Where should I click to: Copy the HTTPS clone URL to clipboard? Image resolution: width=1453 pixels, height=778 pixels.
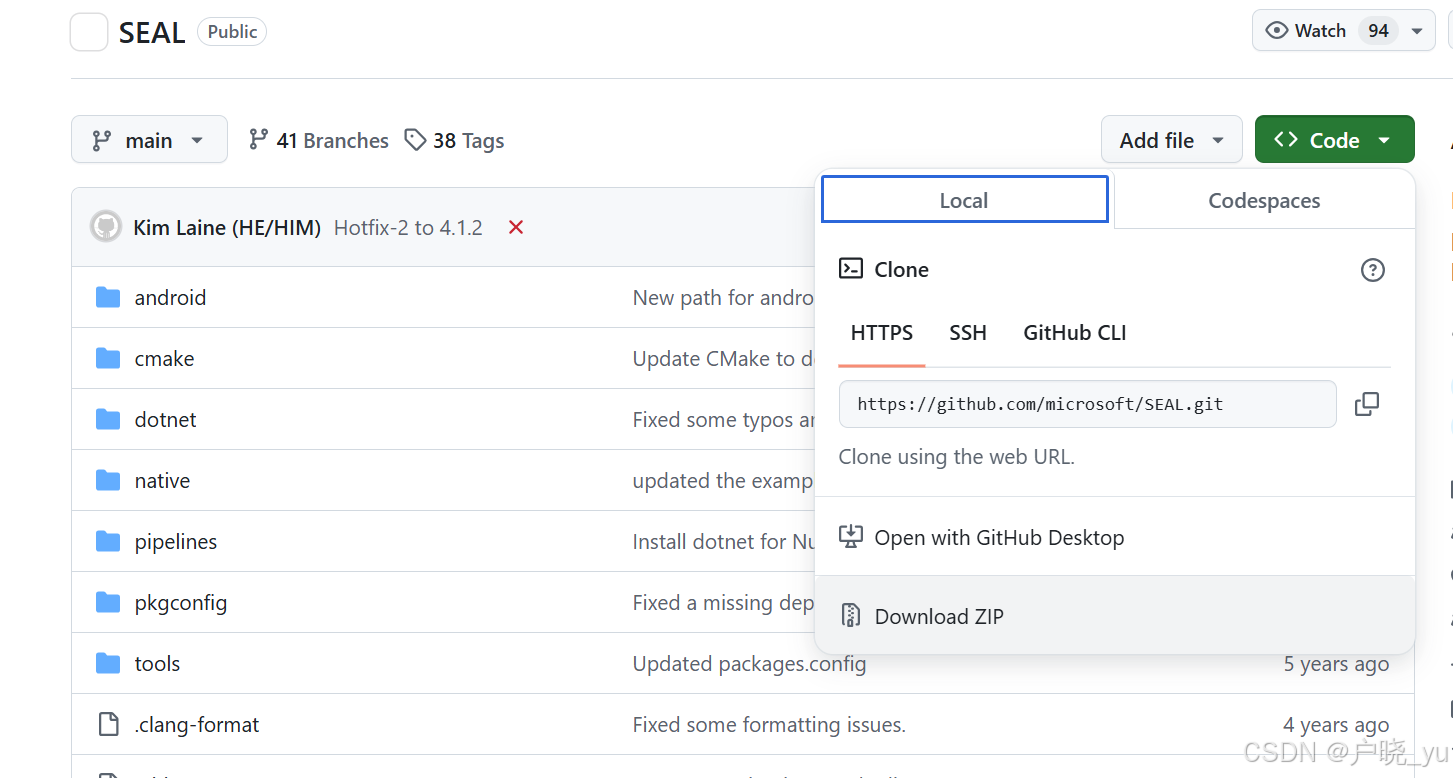tap(1366, 404)
